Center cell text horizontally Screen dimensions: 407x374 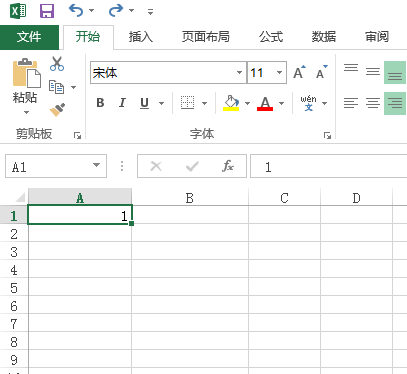tap(373, 103)
